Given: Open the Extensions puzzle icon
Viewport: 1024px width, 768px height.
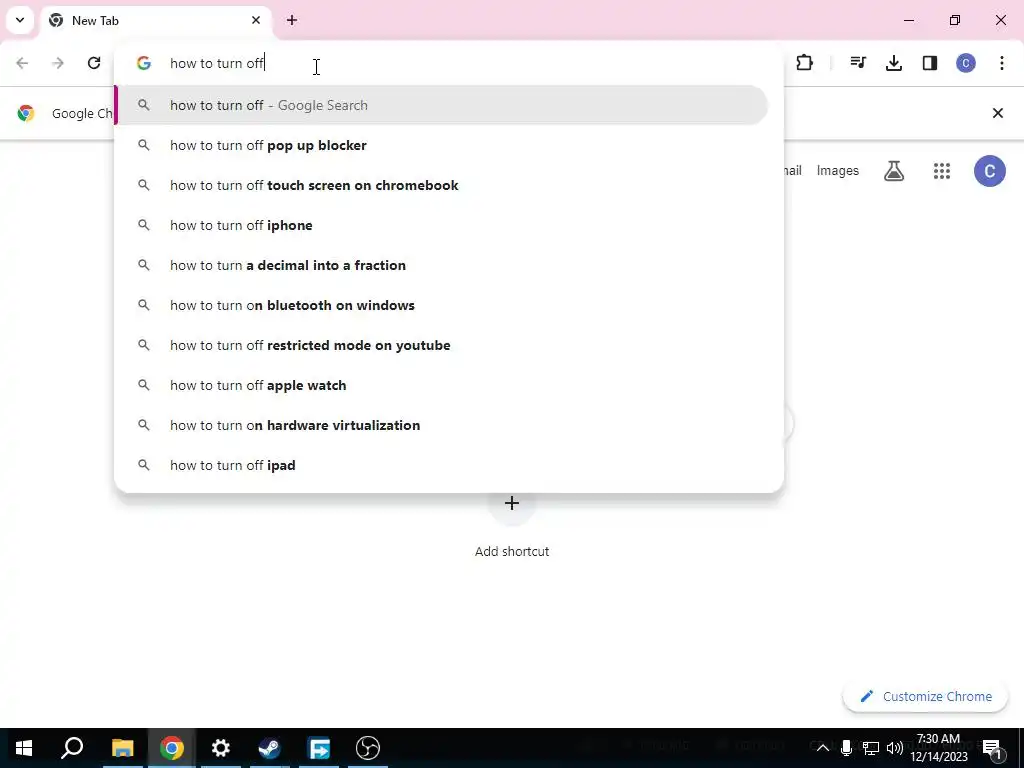Looking at the screenshot, I should [x=805, y=63].
